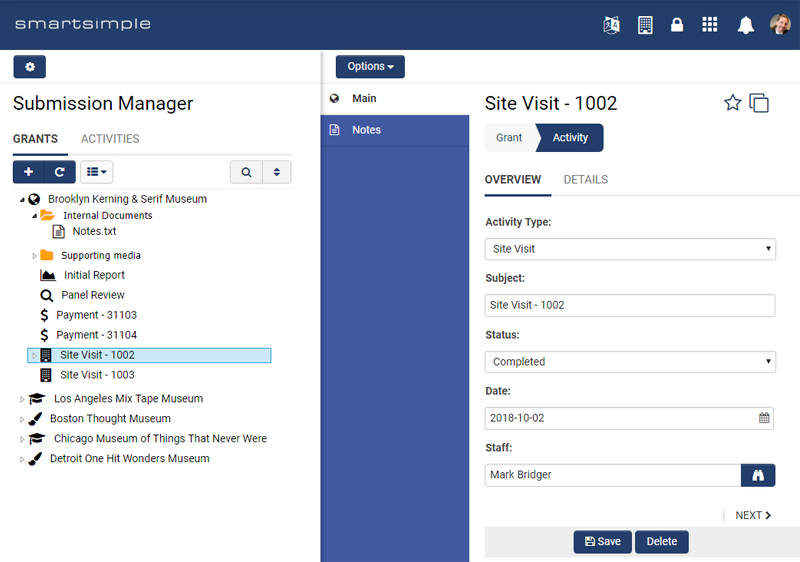Click the open folder icon Internal Documents
This screenshot has width=800, height=562.
[x=47, y=215]
